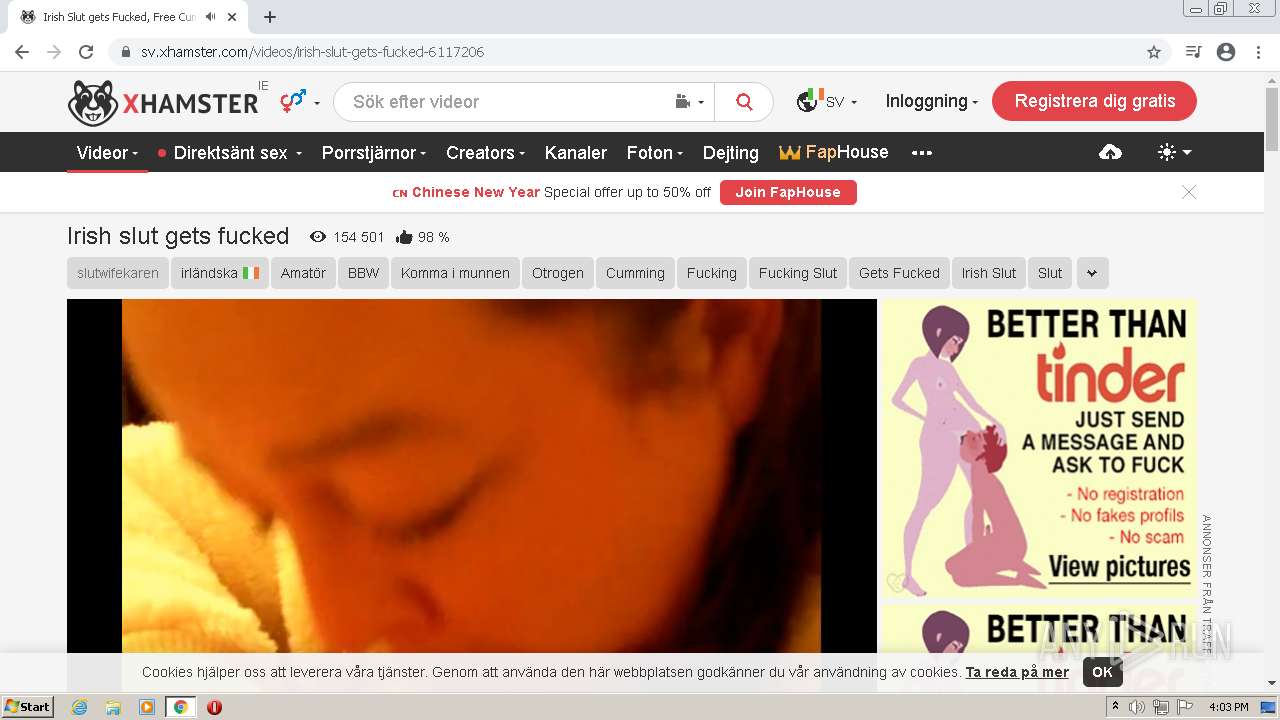Click the tray volume speaker icon

[1137, 707]
